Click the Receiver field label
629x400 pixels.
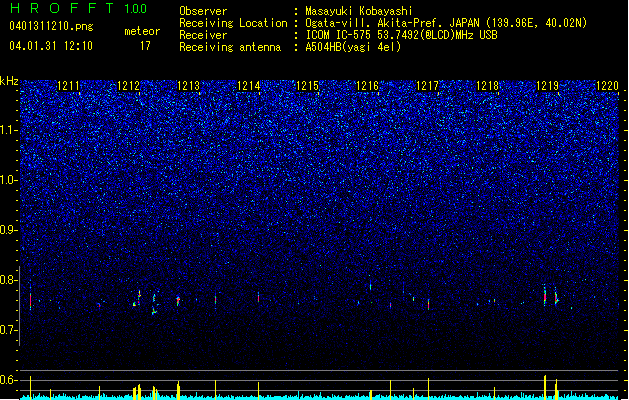point(203,35)
